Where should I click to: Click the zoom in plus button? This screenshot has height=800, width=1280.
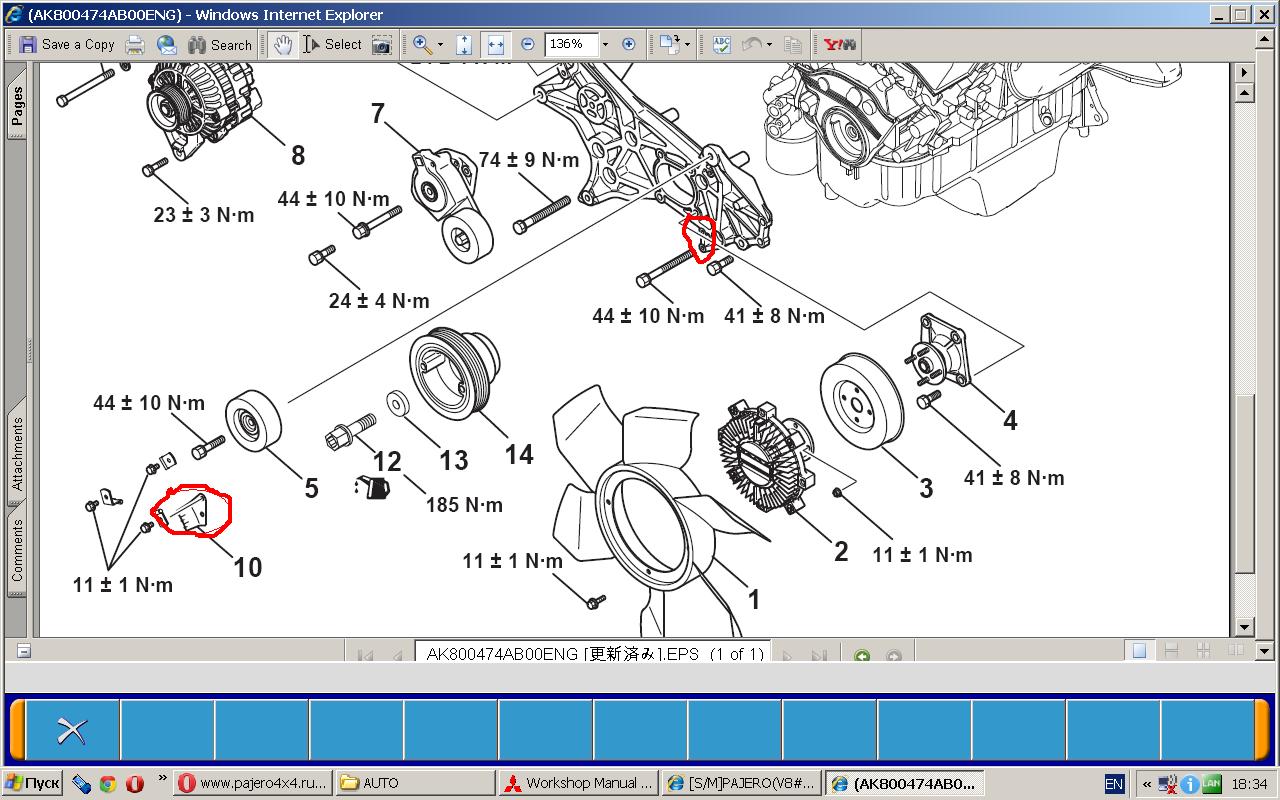pyautogui.click(x=629, y=44)
